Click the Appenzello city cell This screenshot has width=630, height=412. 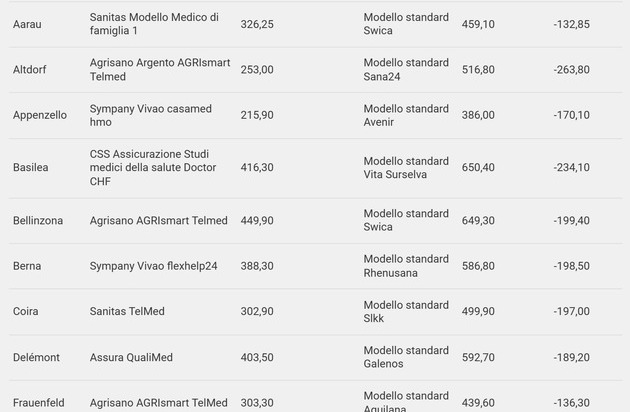[40, 115]
